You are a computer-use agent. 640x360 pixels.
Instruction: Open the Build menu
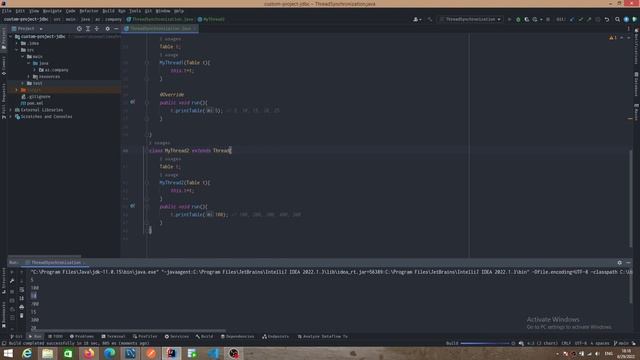click(x=108, y=11)
